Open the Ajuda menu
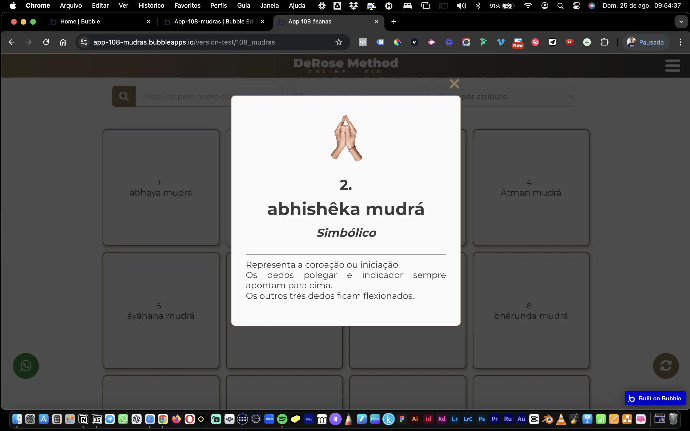This screenshot has height=431, width=690. [297, 6]
